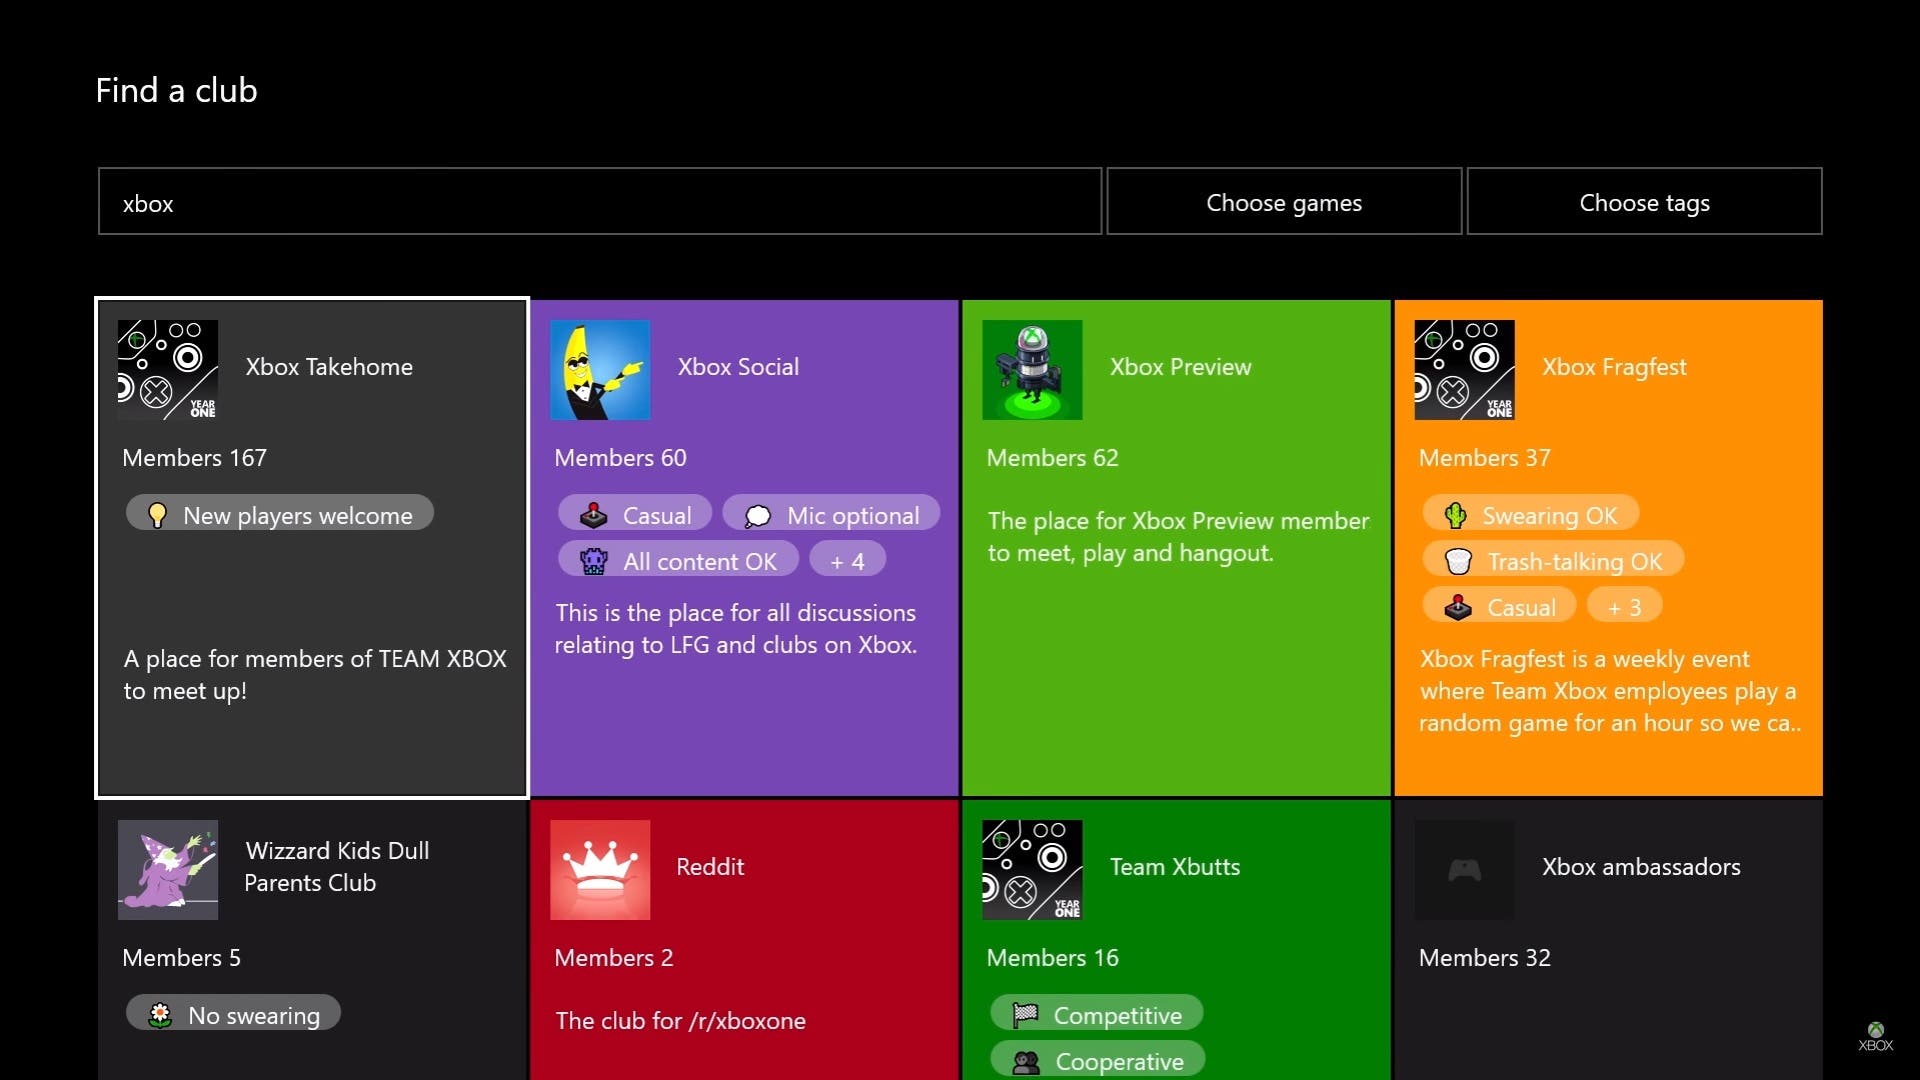Click the Xbox Preview member description
1920x1080 pixels.
1178,537
